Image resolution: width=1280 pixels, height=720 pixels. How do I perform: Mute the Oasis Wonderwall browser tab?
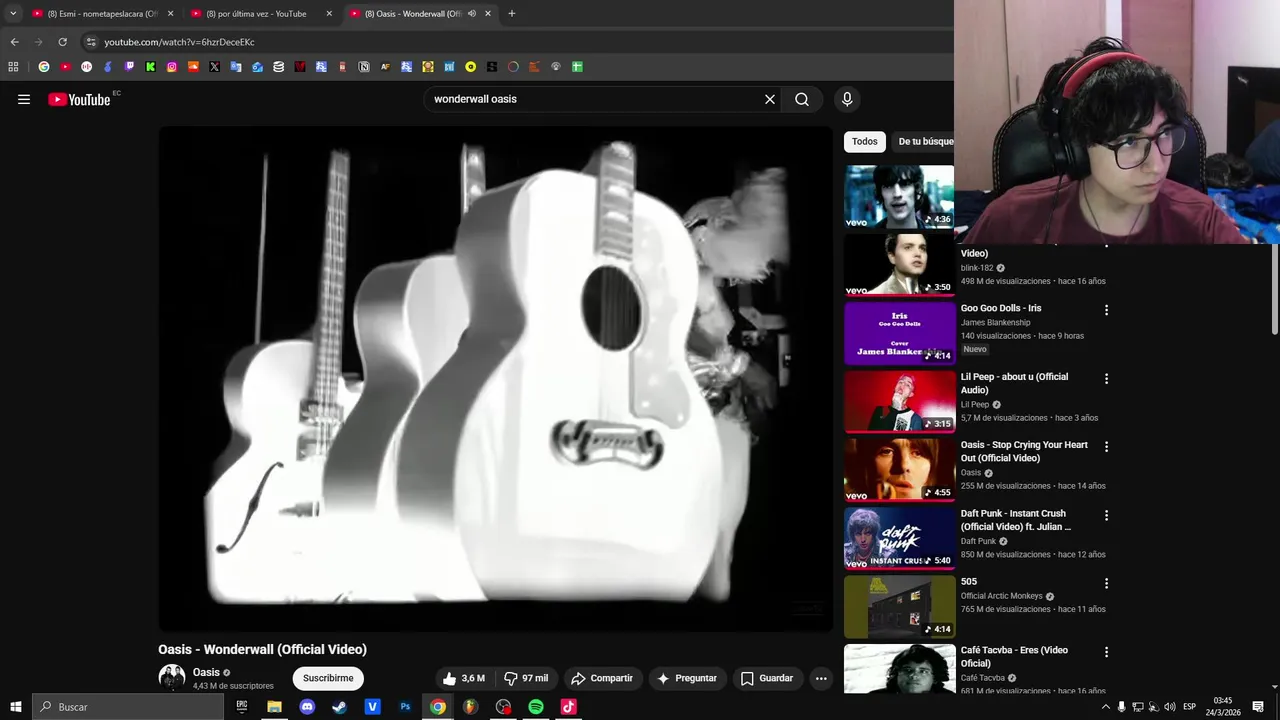click(472, 14)
